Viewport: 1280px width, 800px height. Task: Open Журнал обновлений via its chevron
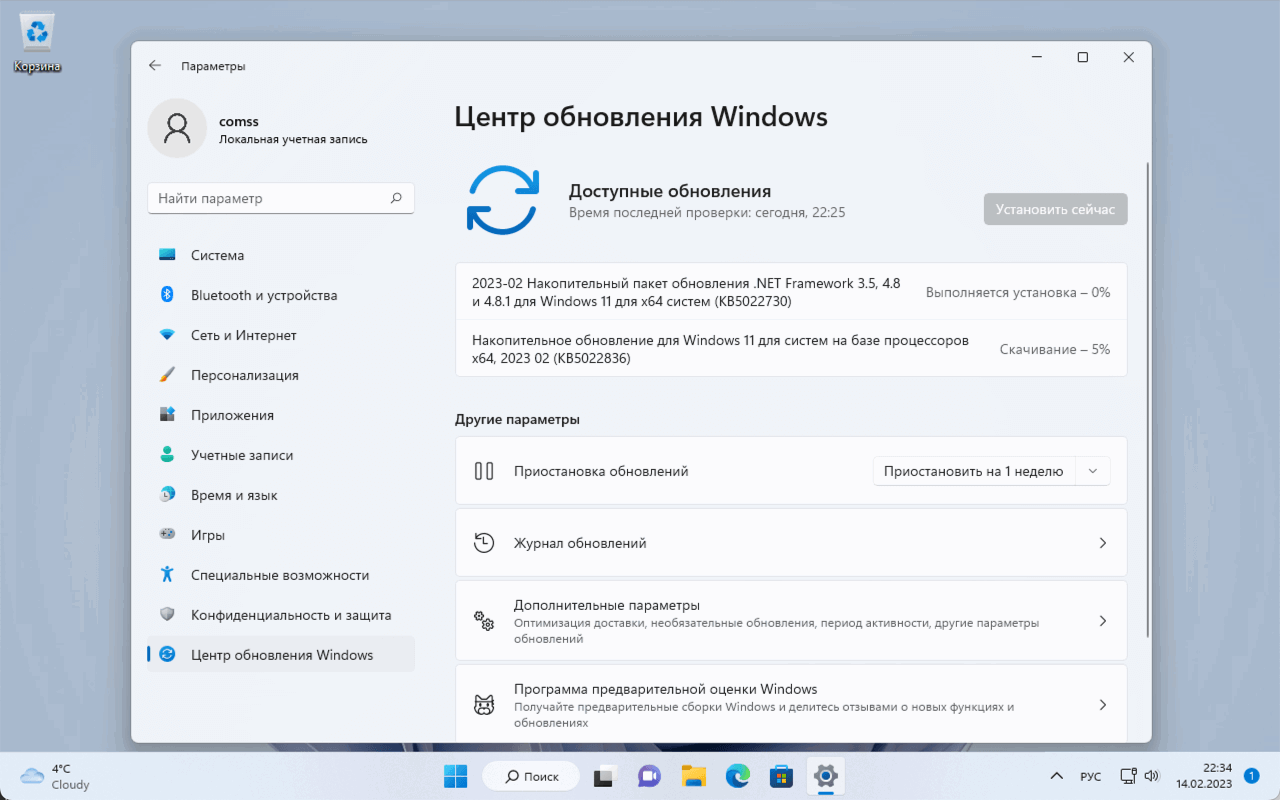(1103, 543)
